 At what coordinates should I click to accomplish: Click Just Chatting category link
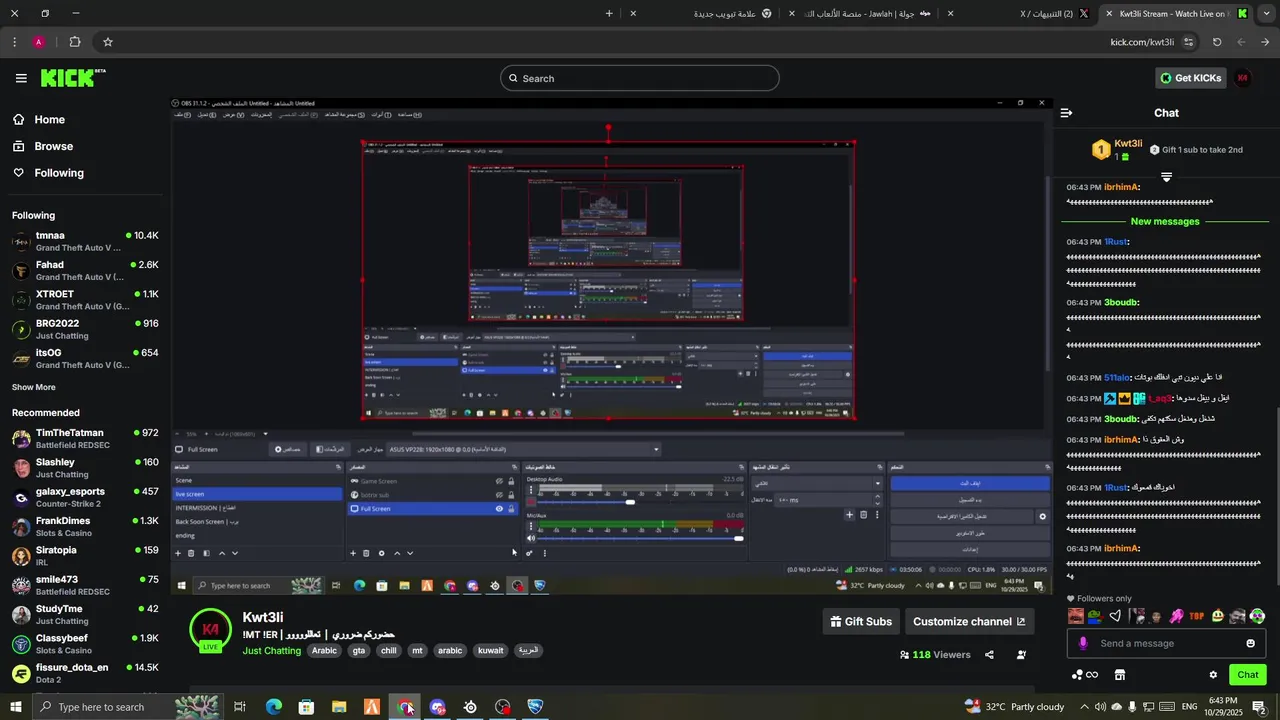272,651
